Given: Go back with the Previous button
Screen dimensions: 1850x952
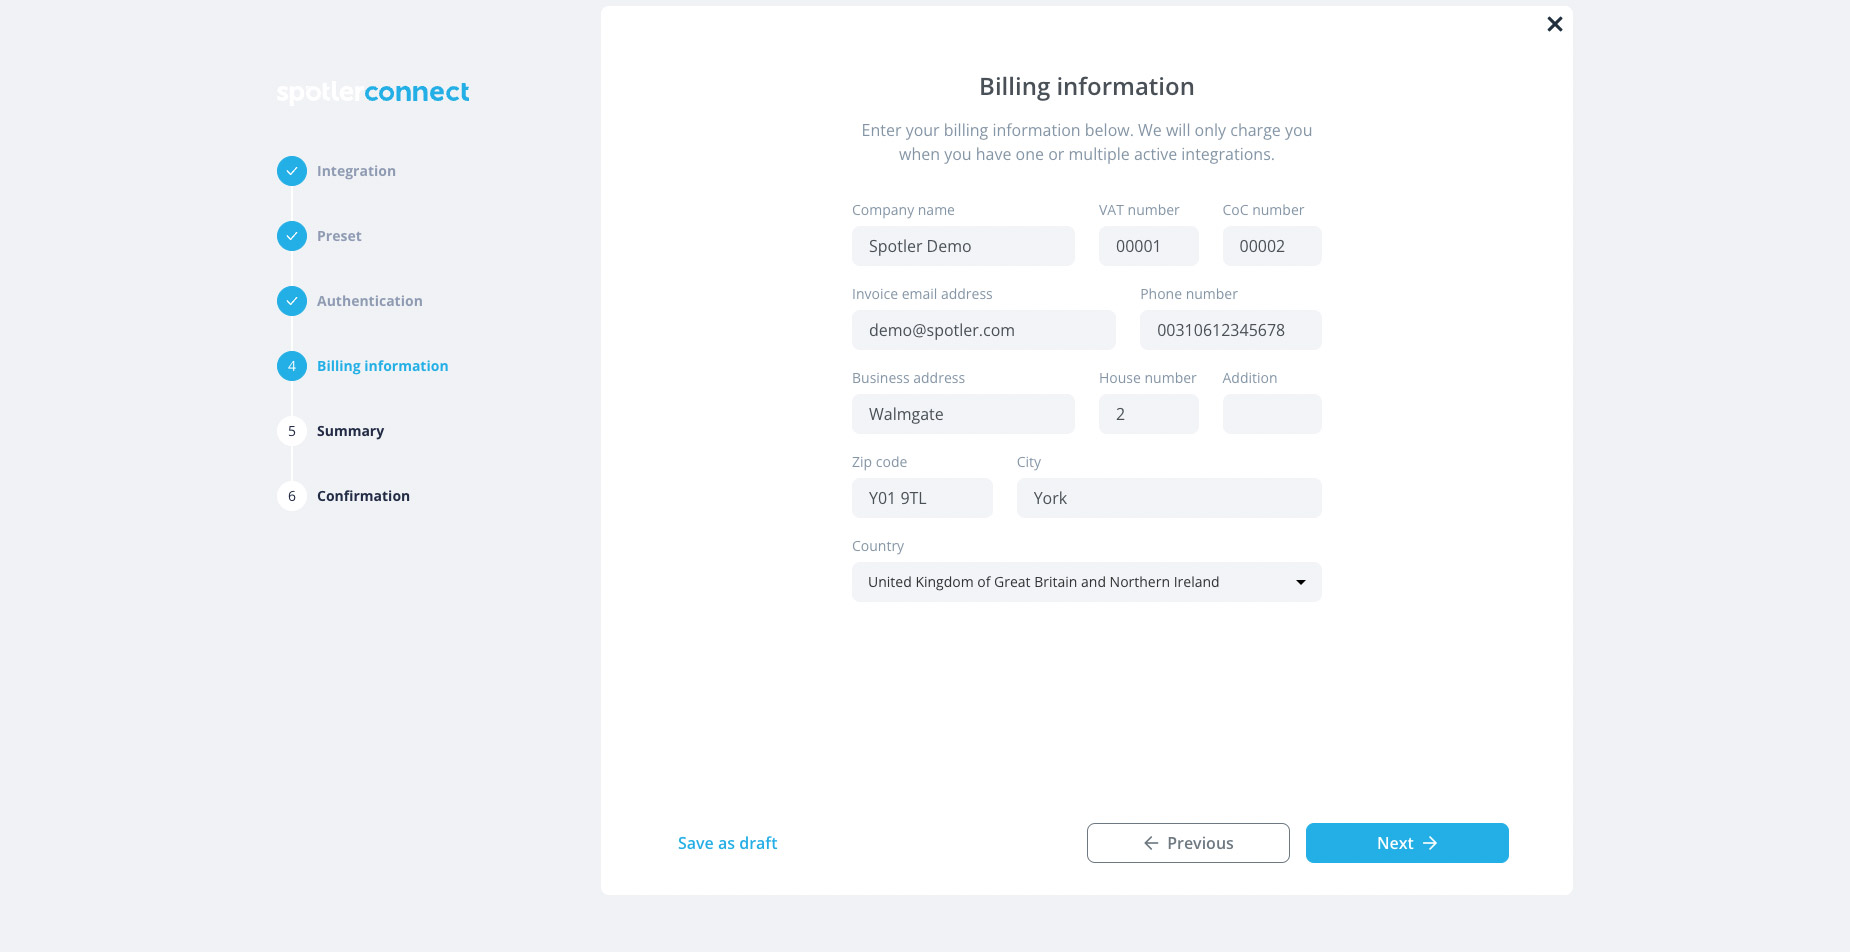Looking at the screenshot, I should [x=1188, y=843].
